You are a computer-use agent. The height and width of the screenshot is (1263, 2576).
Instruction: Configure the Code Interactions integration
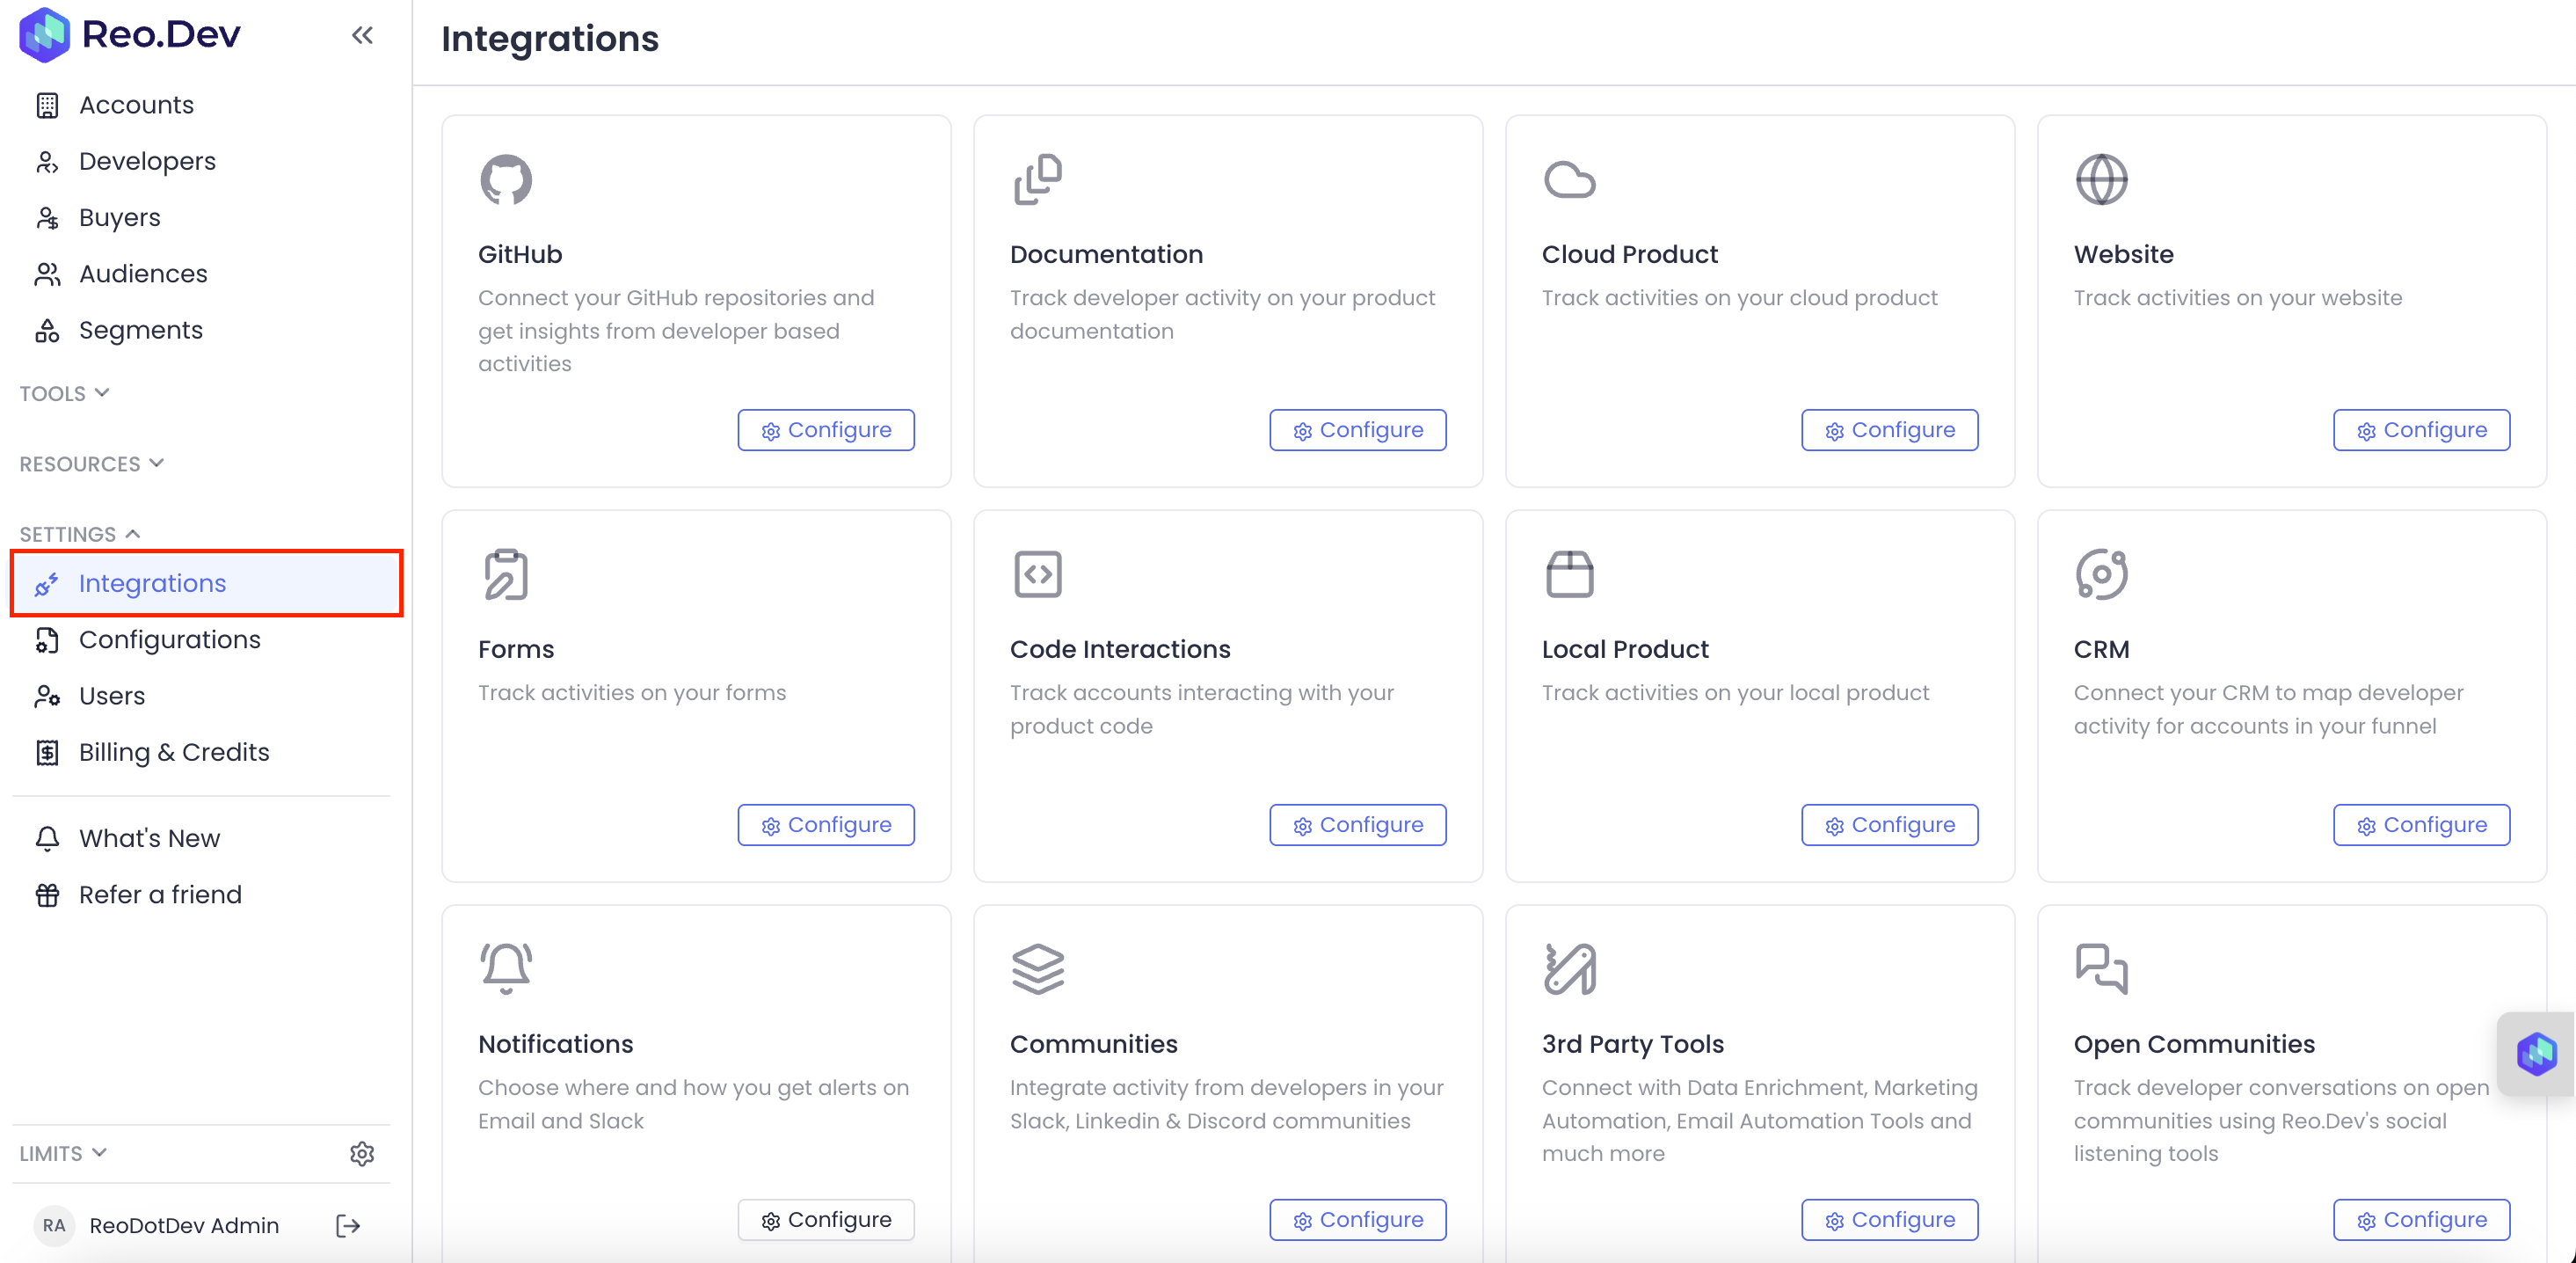[x=1357, y=825]
